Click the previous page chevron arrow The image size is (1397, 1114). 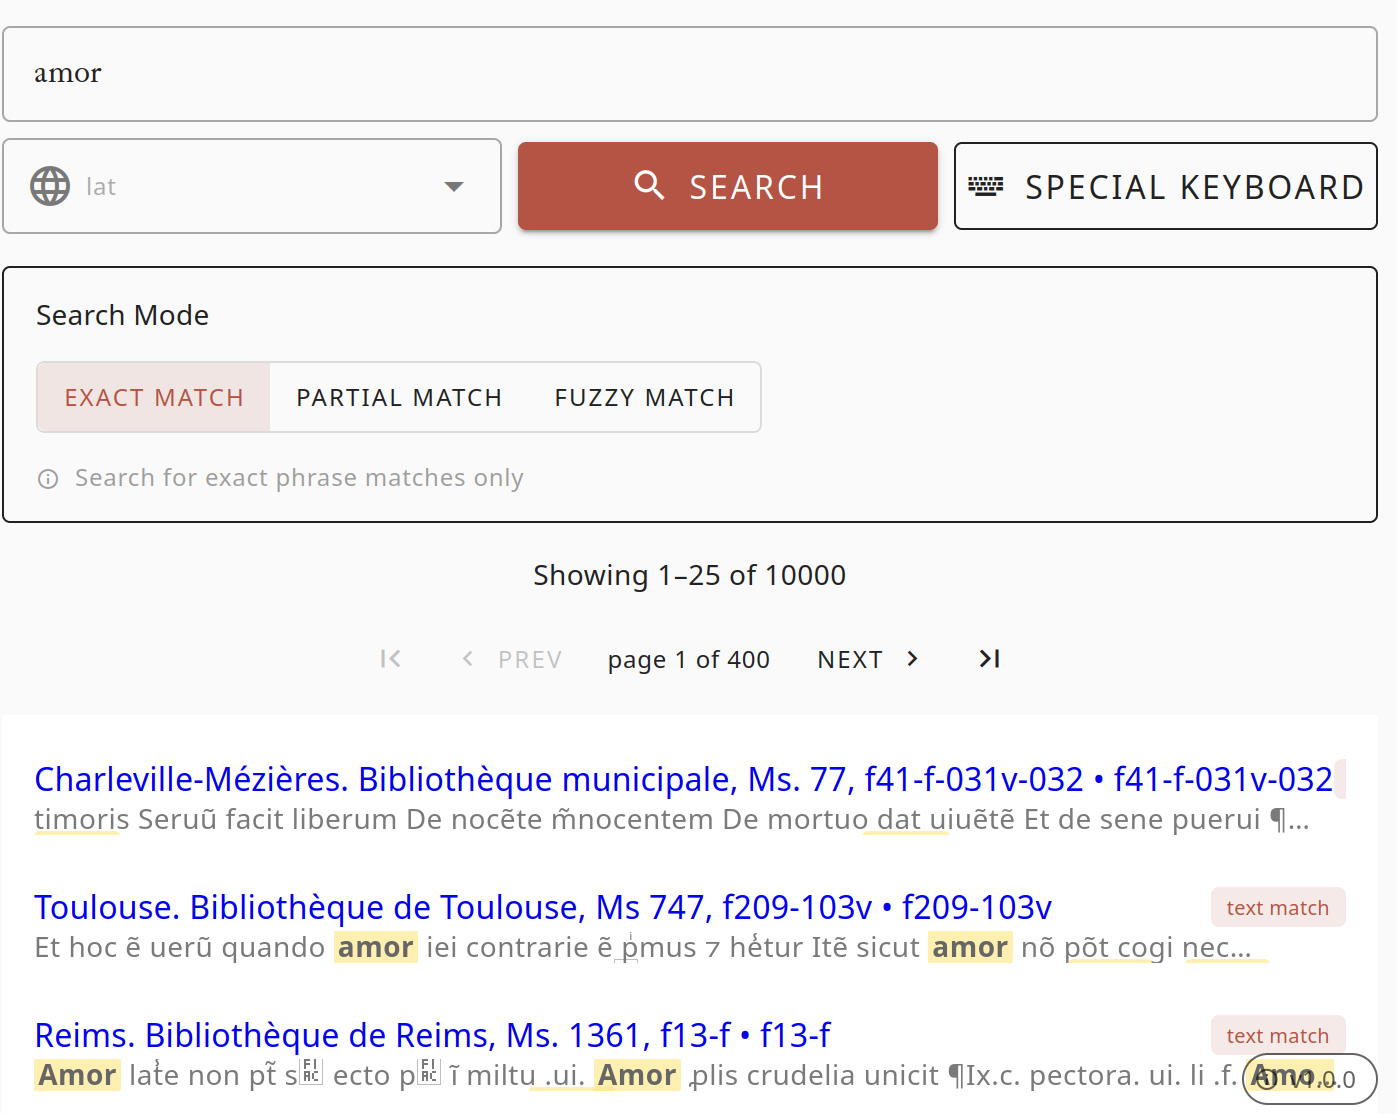tap(467, 659)
